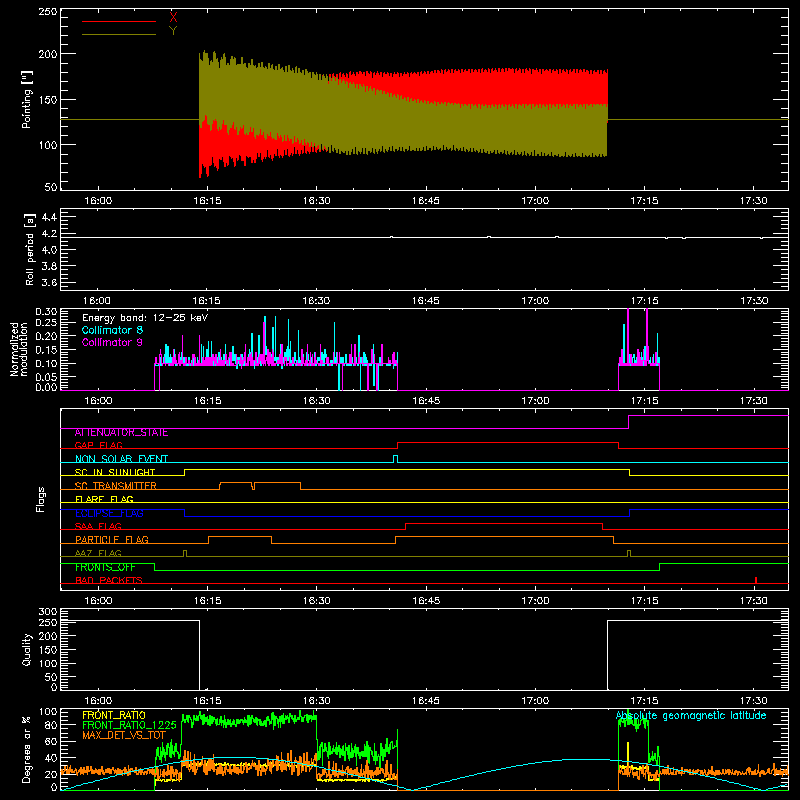
Task: Click the SC_IN_SUNLIGHT flag label
Action: click(115, 472)
